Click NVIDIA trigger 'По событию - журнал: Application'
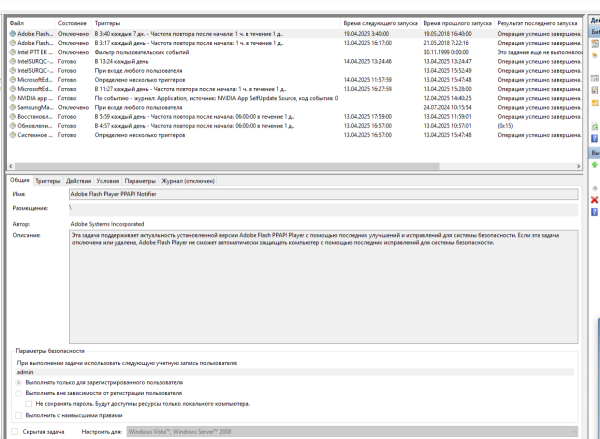 pyautogui.click(x=216, y=98)
